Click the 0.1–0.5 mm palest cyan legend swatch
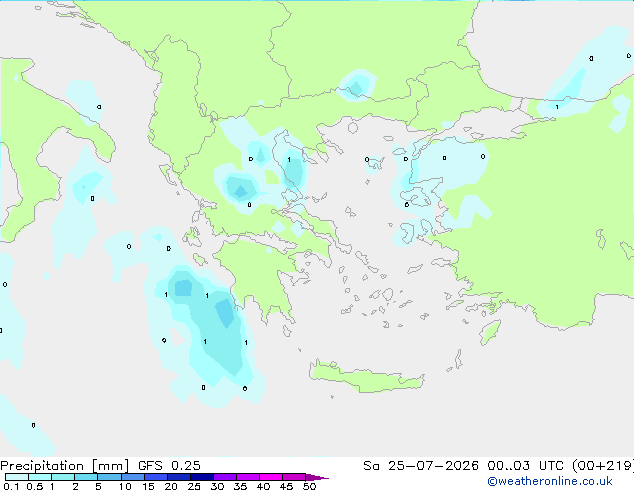634x490 pixels. coord(17,477)
